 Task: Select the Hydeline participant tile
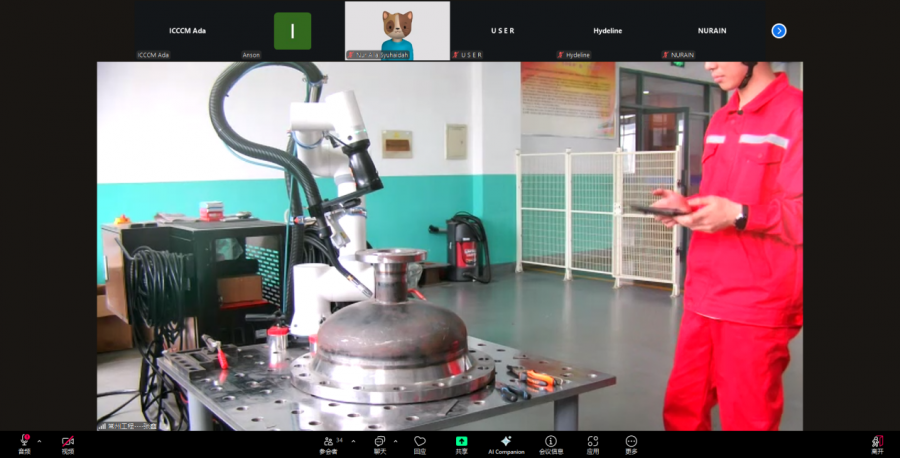[x=607, y=31]
